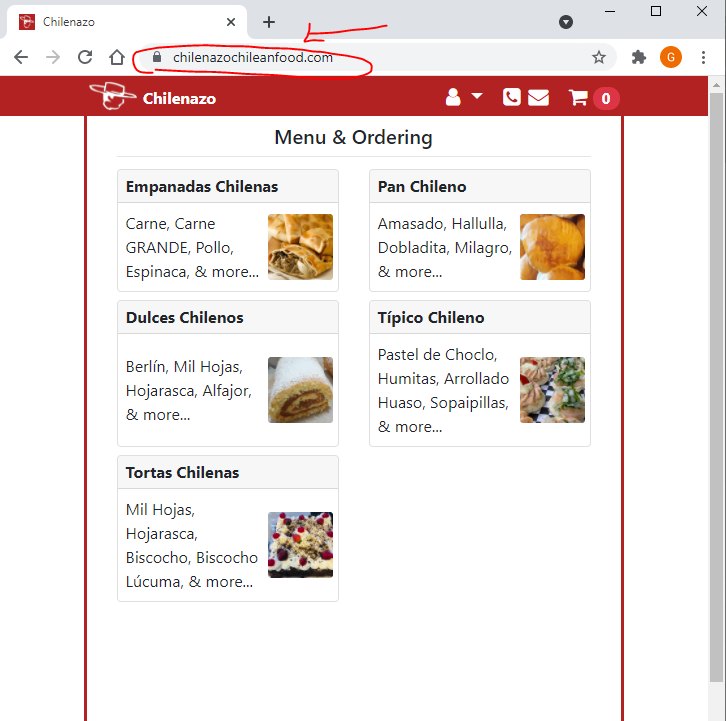
Task: Open the shopping cart icon
Action: click(x=578, y=97)
